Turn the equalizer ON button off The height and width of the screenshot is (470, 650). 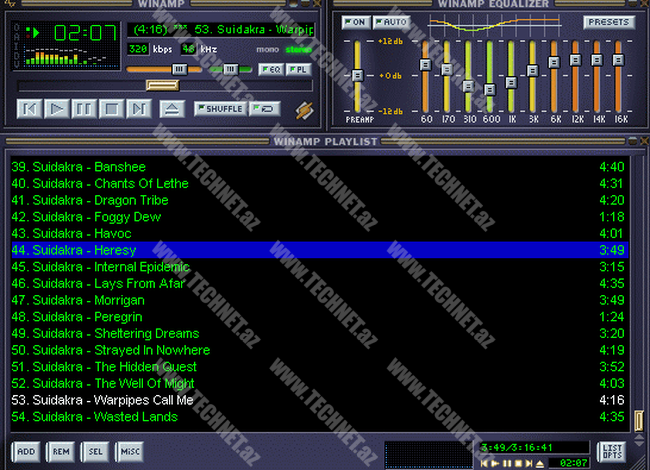[x=355, y=22]
